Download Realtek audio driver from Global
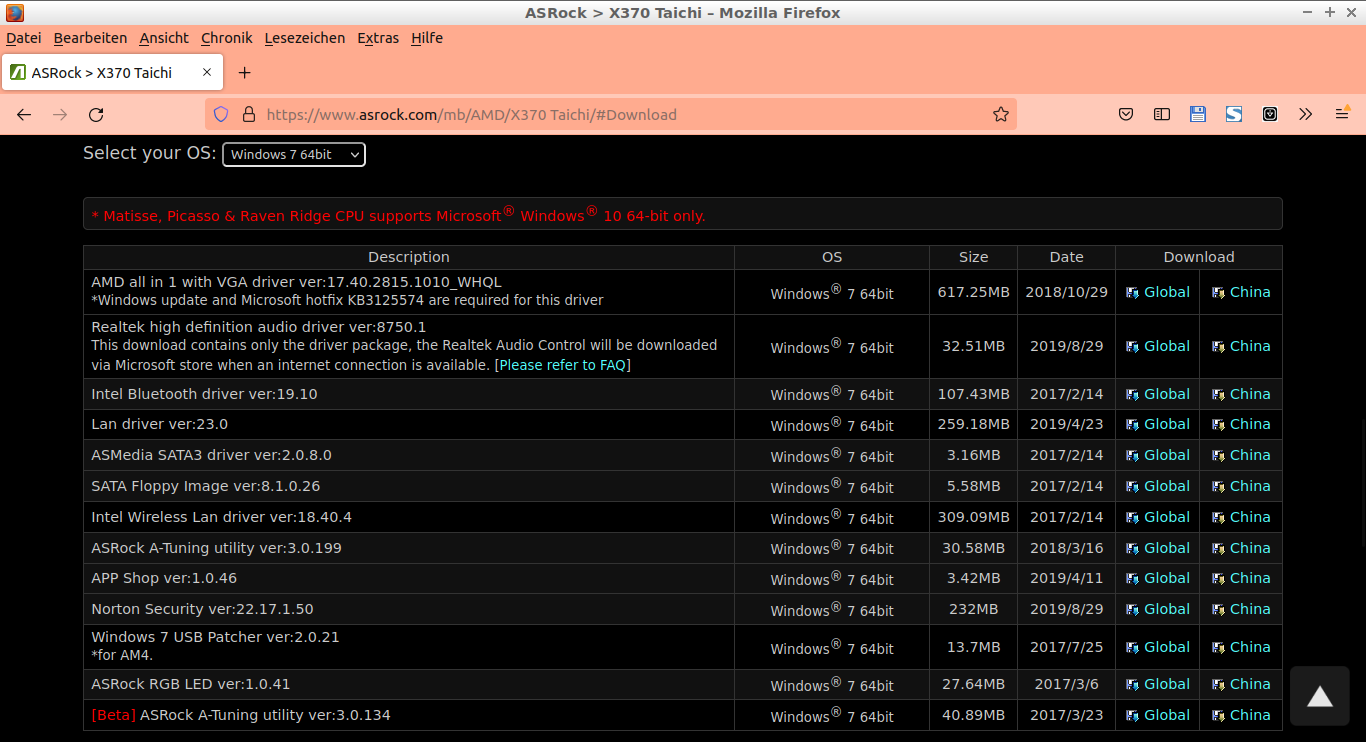The image size is (1366, 742). pos(1167,346)
